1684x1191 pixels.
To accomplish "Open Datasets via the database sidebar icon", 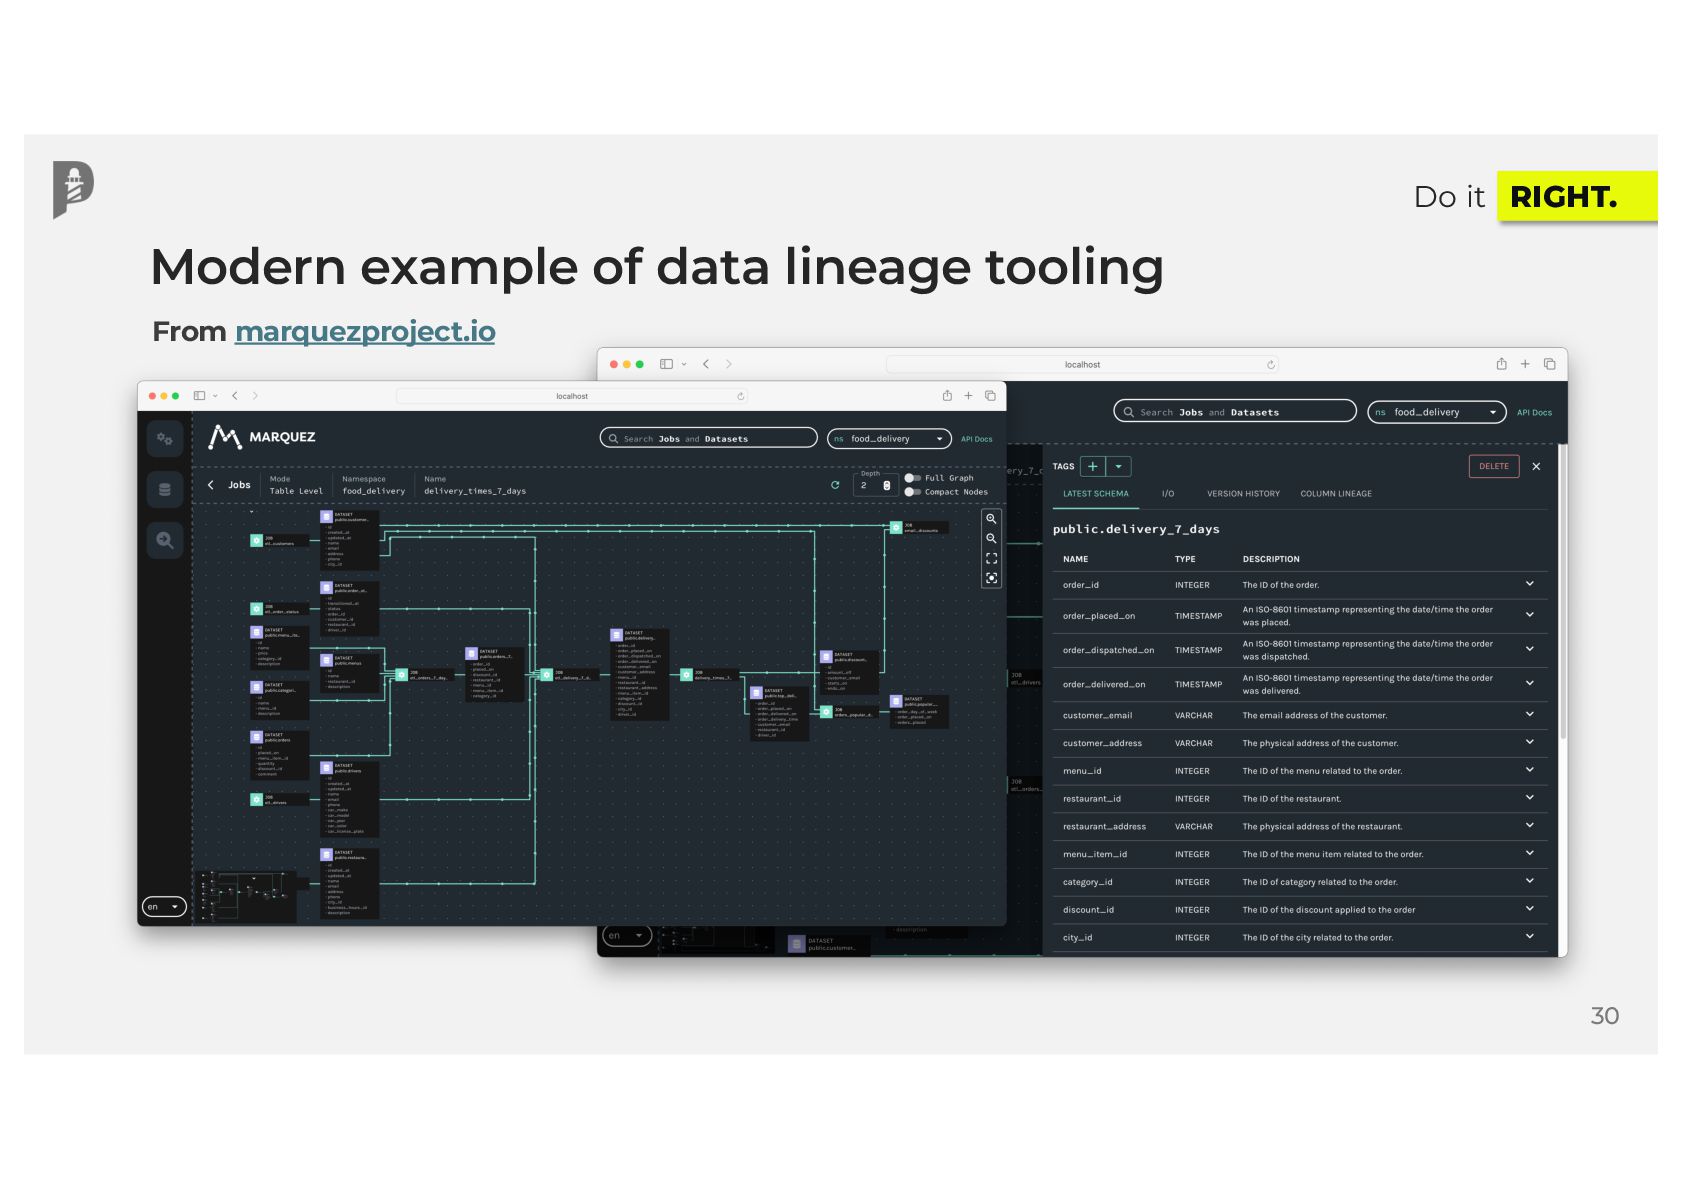I will (165, 490).
